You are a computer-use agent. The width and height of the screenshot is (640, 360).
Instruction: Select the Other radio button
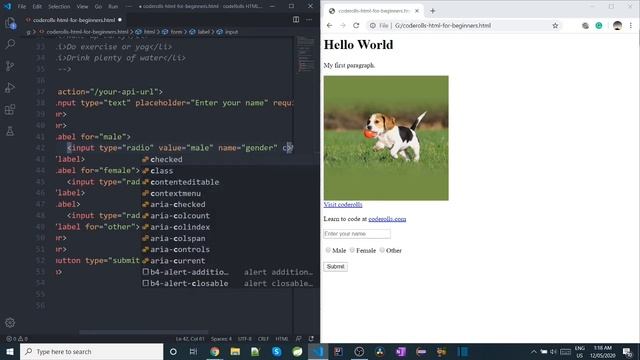point(382,250)
